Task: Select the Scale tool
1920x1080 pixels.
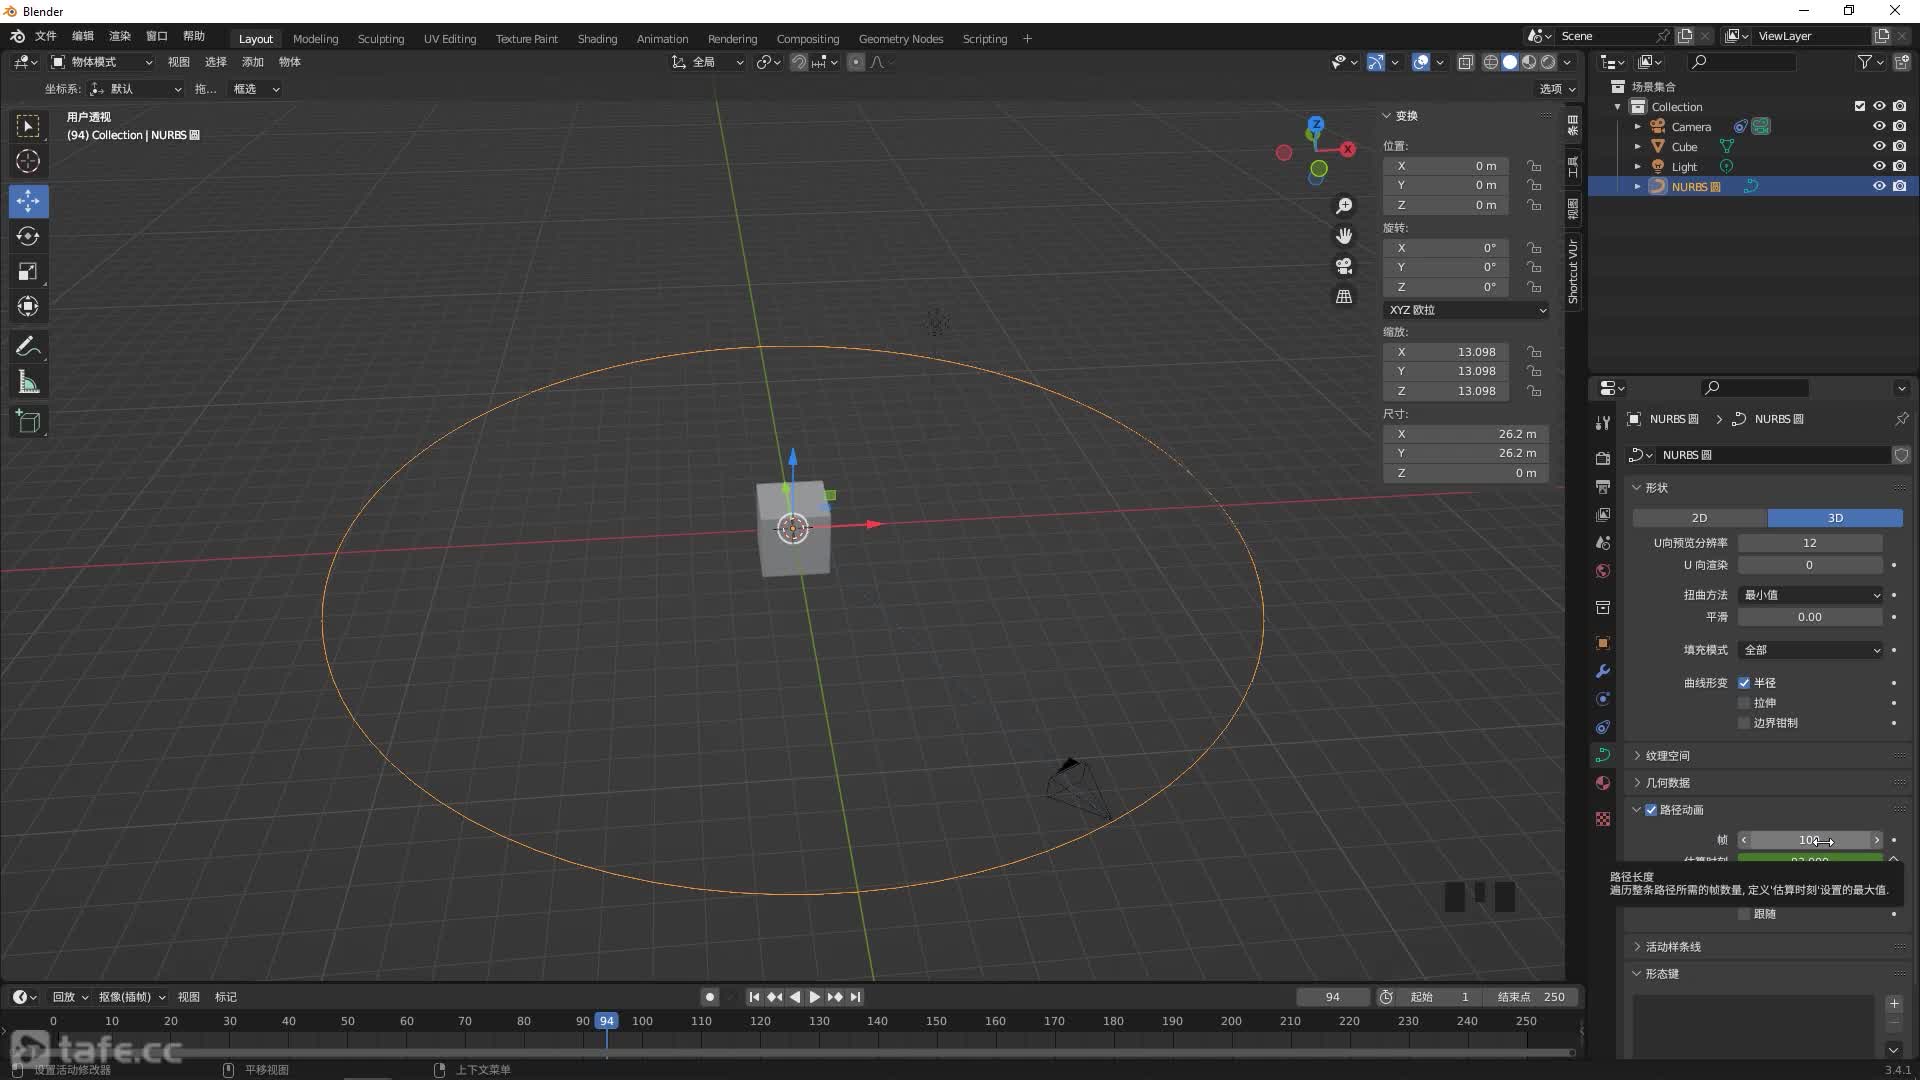Action: pyautogui.click(x=28, y=271)
